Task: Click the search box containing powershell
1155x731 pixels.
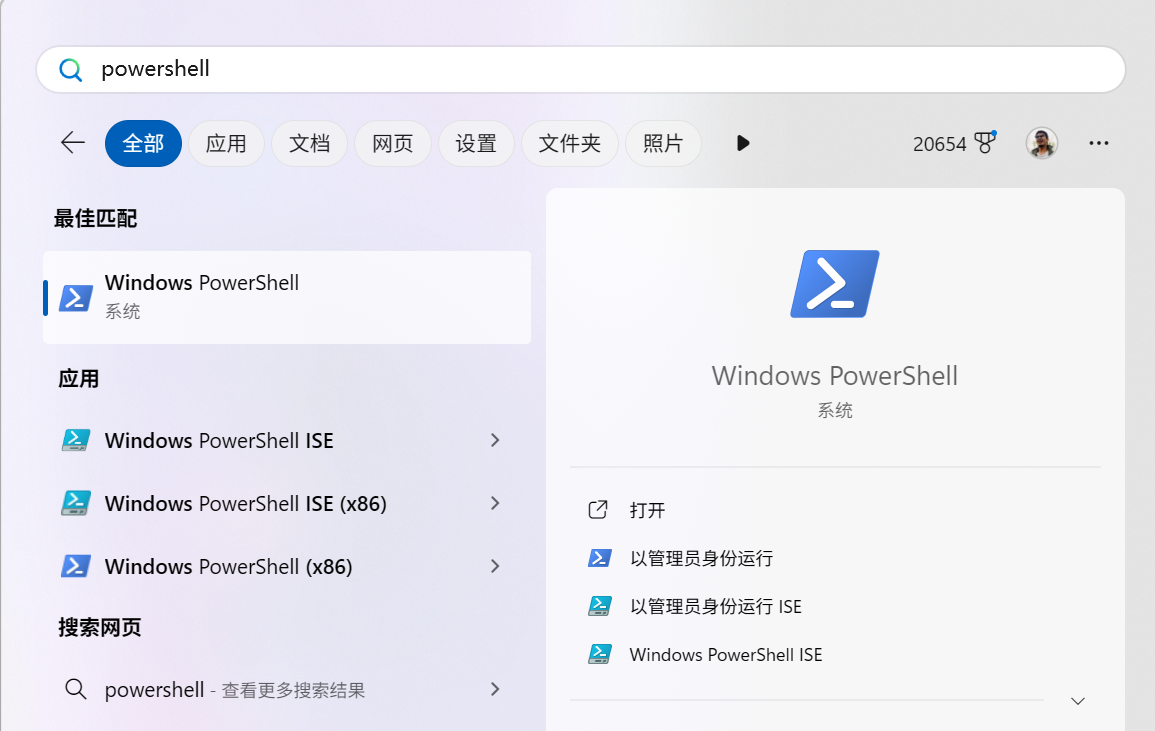Action: (580, 69)
